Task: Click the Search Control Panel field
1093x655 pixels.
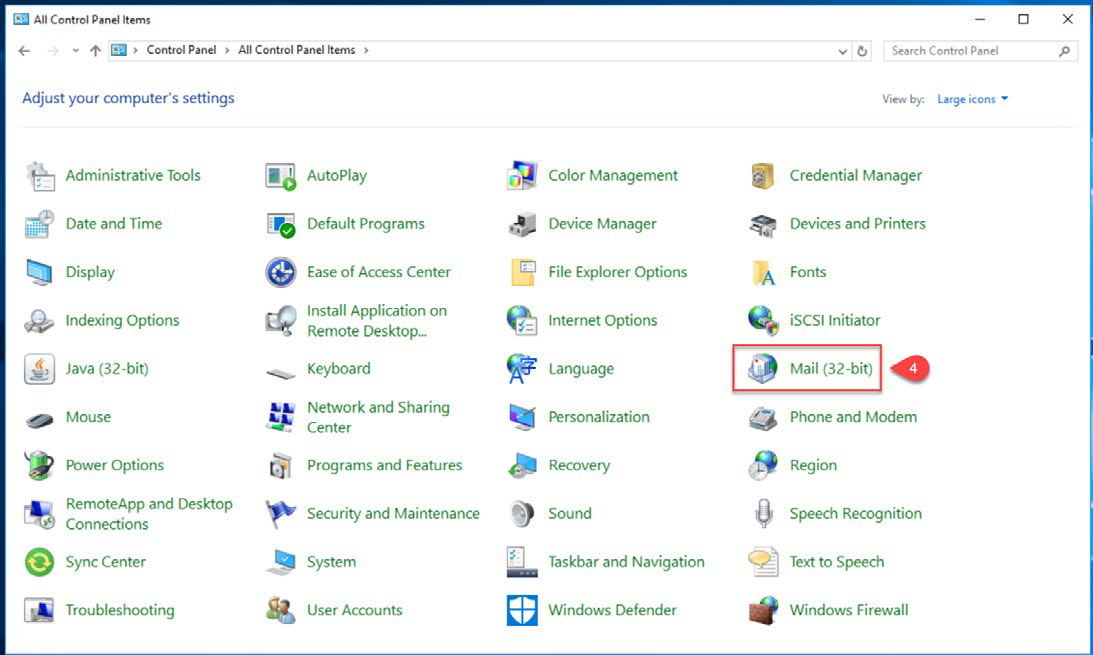Action: 970,51
